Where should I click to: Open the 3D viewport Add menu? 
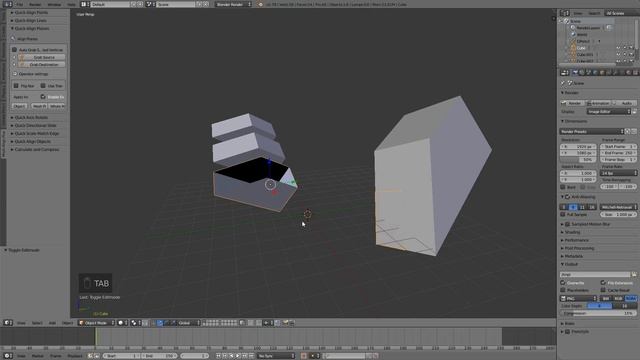(52, 323)
